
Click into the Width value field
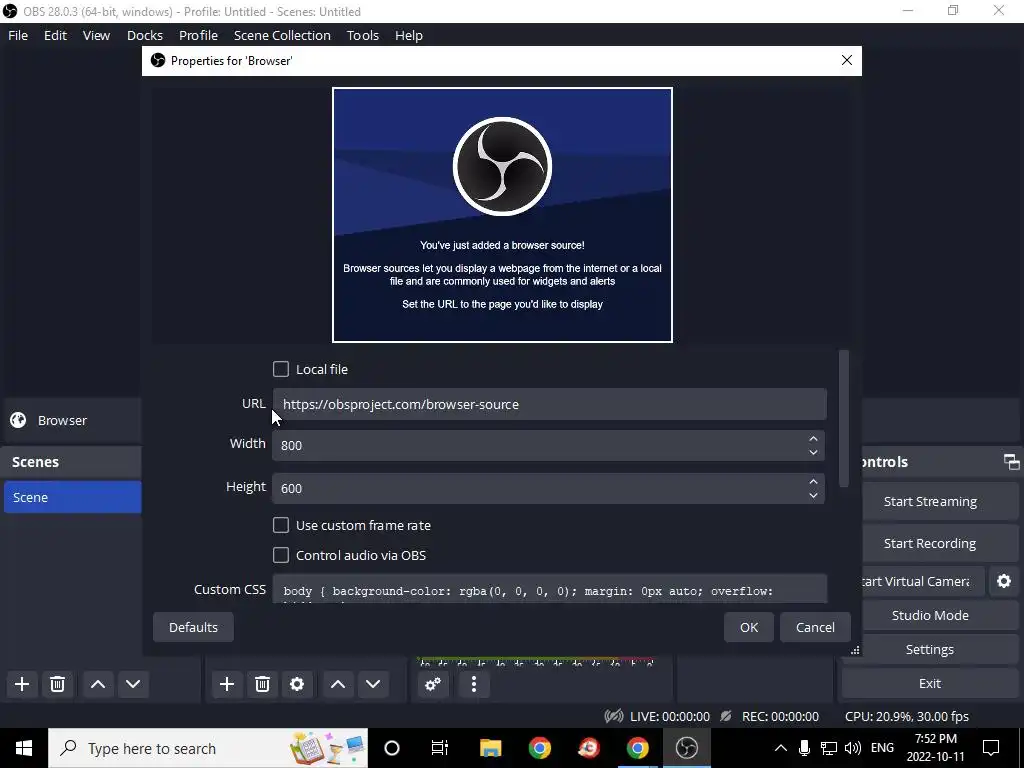pos(539,445)
